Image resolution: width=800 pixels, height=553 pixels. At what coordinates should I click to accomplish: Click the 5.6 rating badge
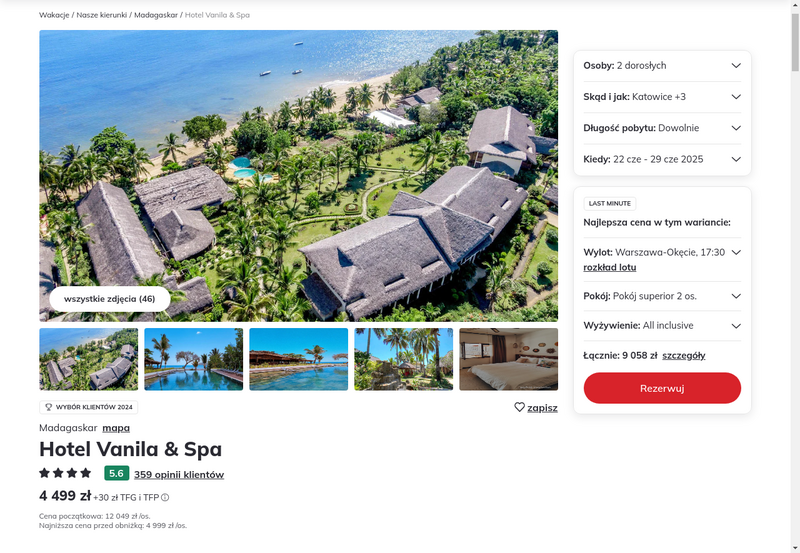[116, 473]
